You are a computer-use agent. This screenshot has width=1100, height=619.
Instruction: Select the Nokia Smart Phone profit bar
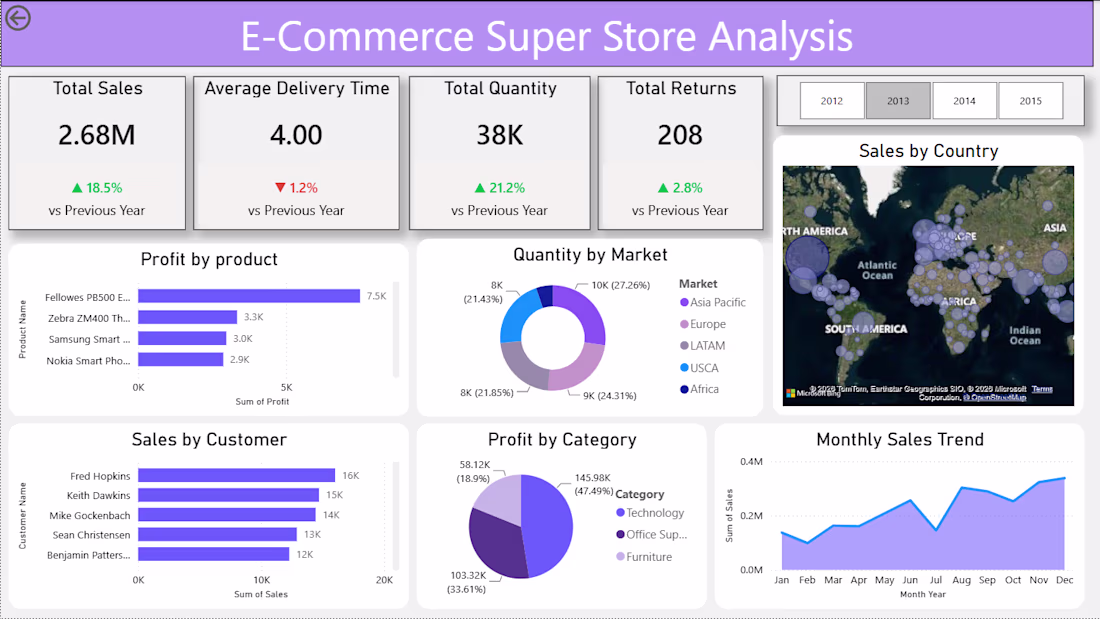click(x=180, y=359)
